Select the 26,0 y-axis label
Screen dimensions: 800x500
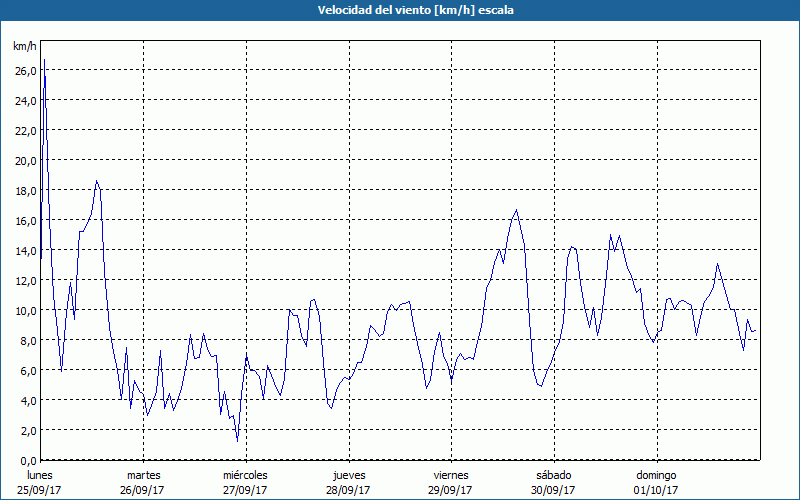[25, 70]
